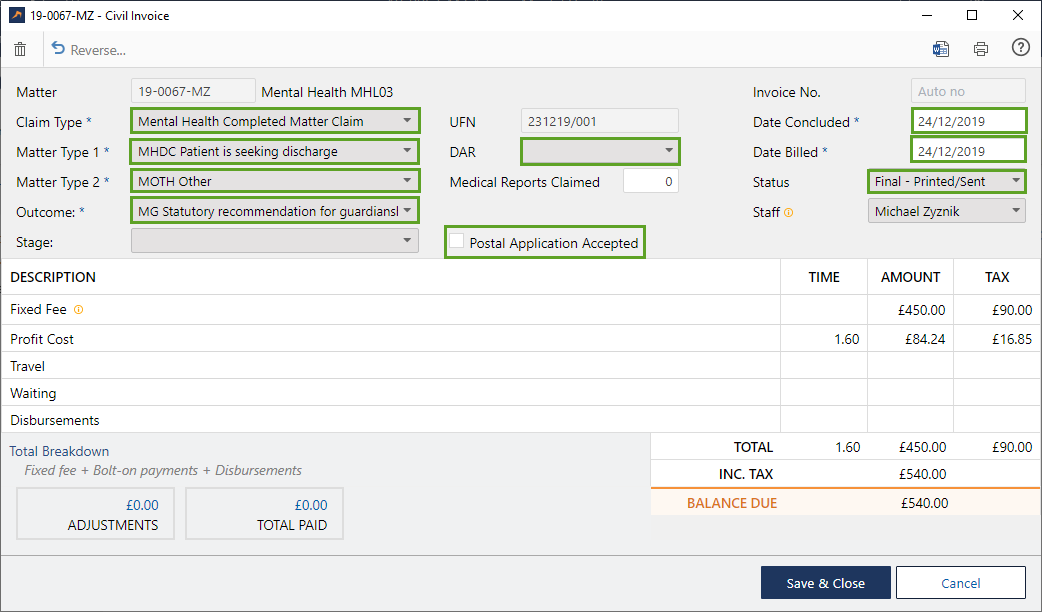Click the Save & Close button

(x=824, y=583)
